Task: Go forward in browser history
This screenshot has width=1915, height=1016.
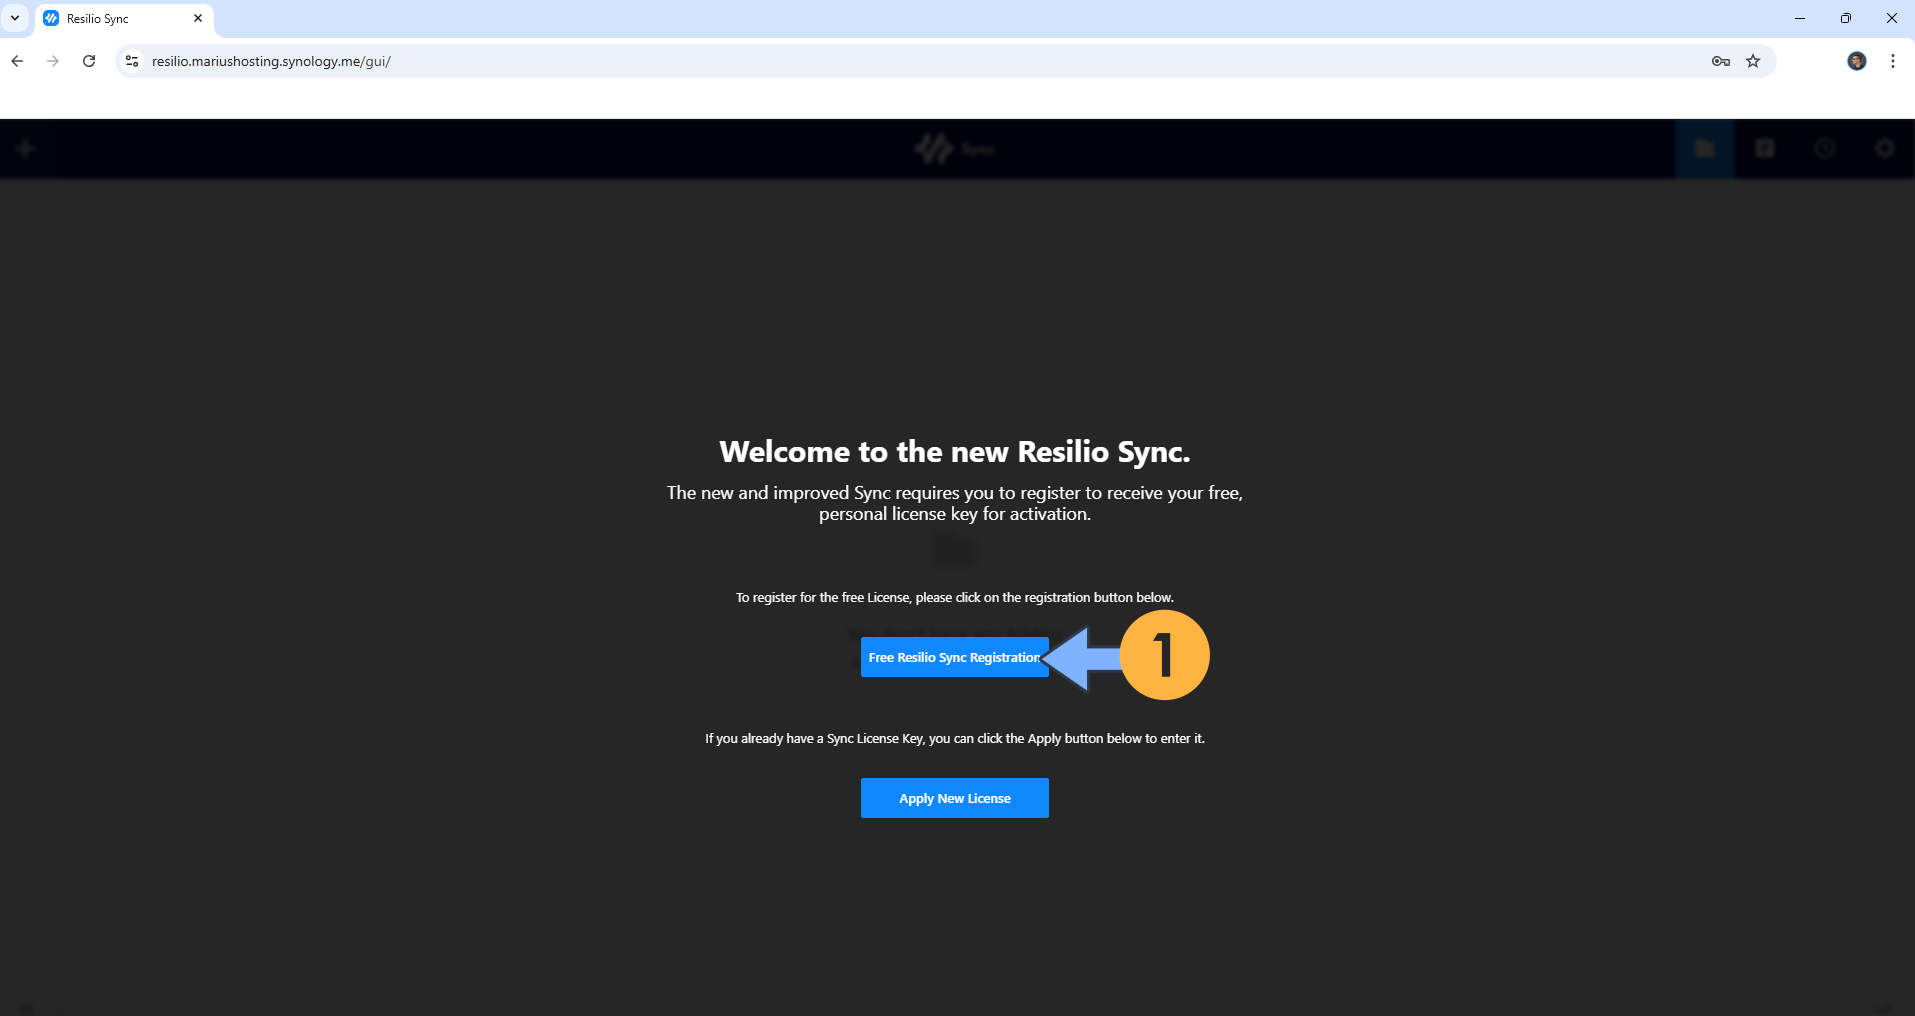Action: click(53, 61)
